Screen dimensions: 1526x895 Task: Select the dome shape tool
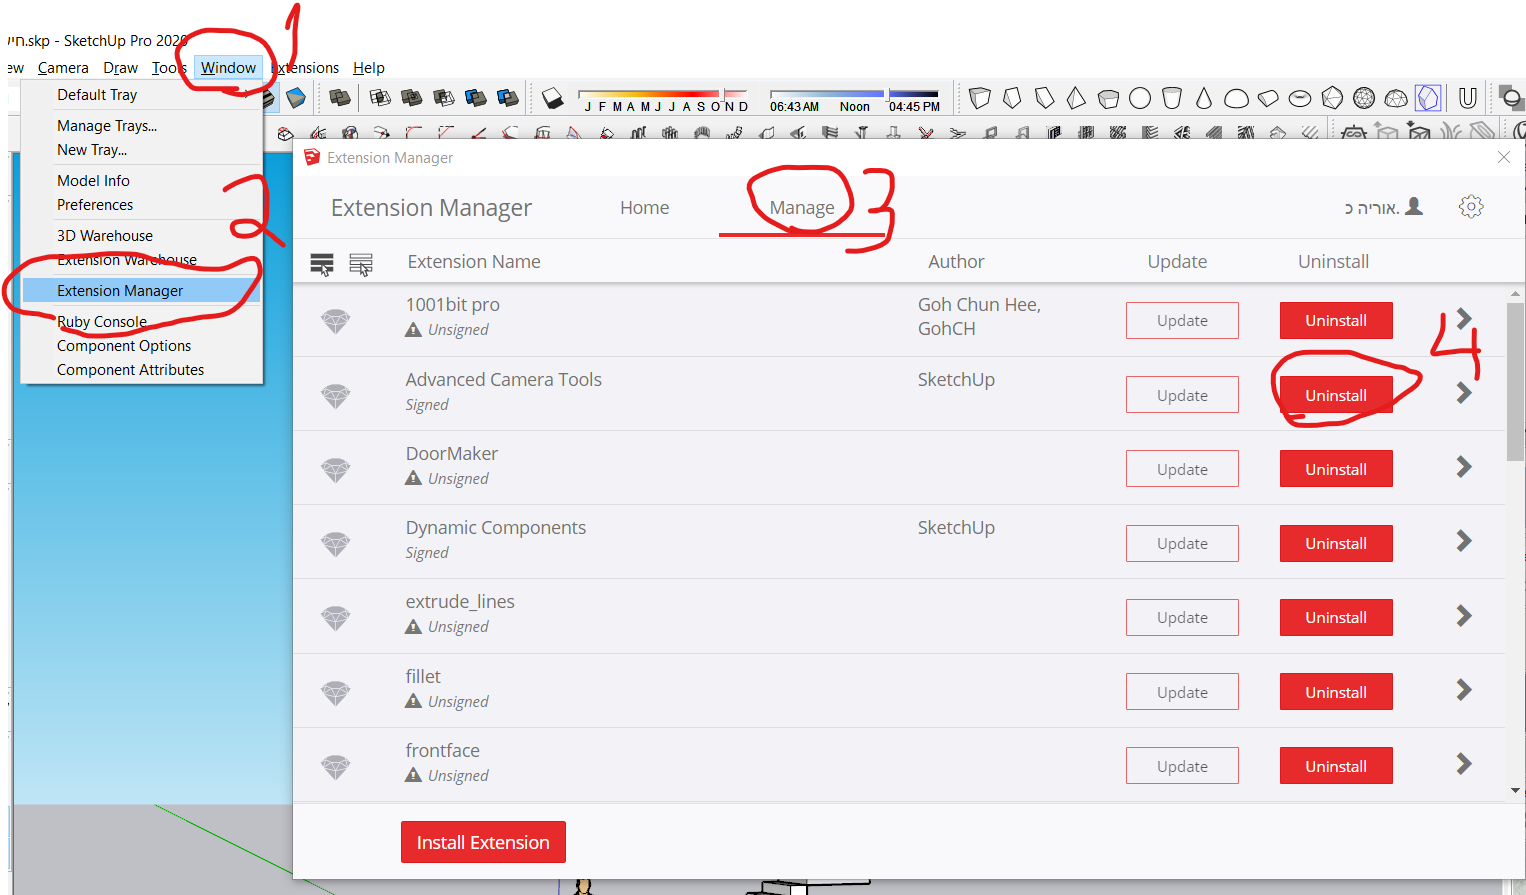(x=1236, y=98)
